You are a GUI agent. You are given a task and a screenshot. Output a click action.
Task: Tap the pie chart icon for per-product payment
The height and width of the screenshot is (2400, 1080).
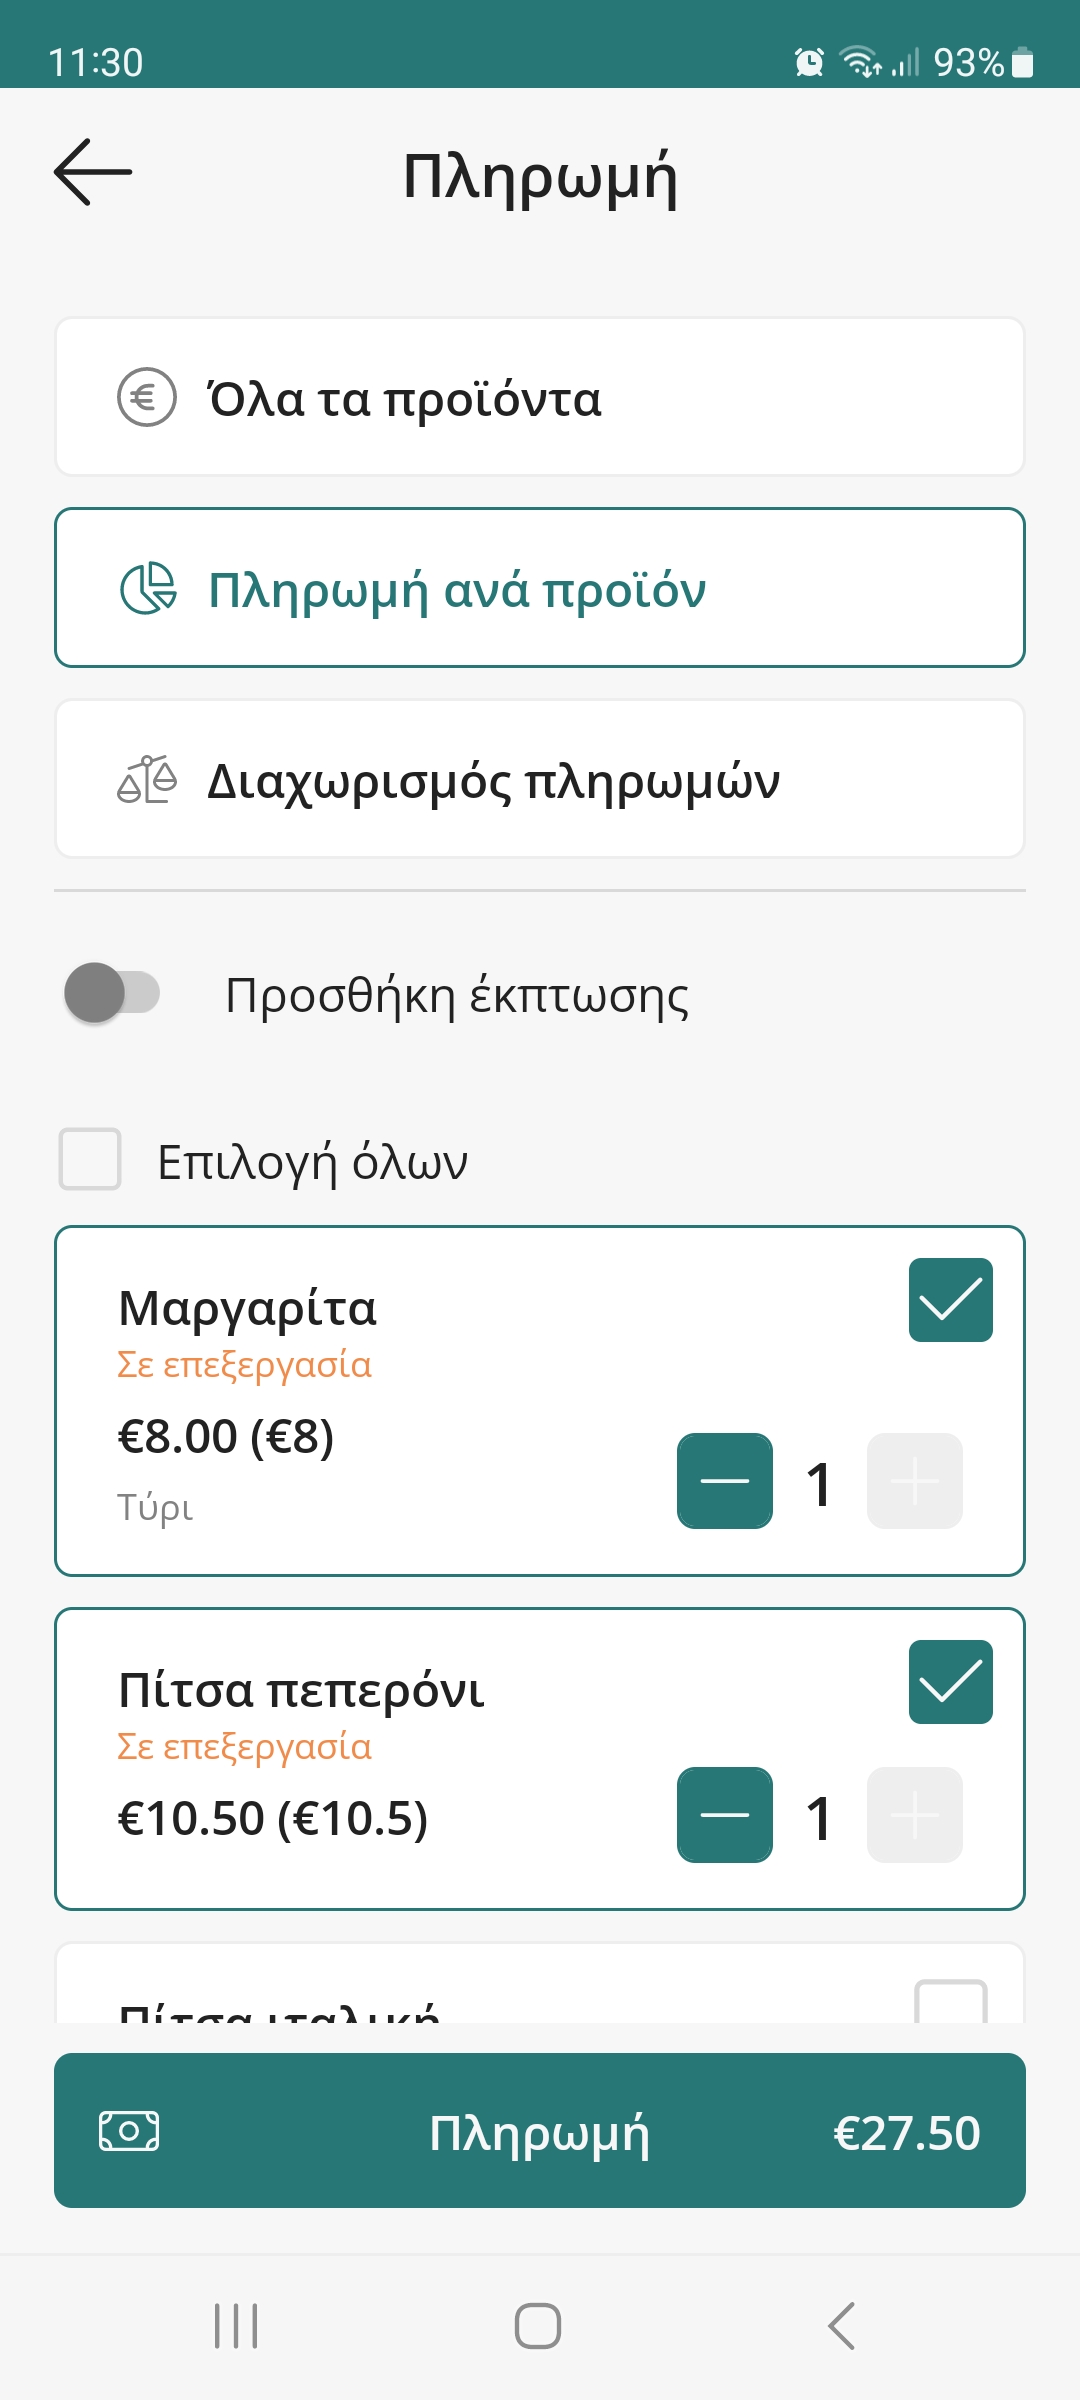(x=148, y=588)
